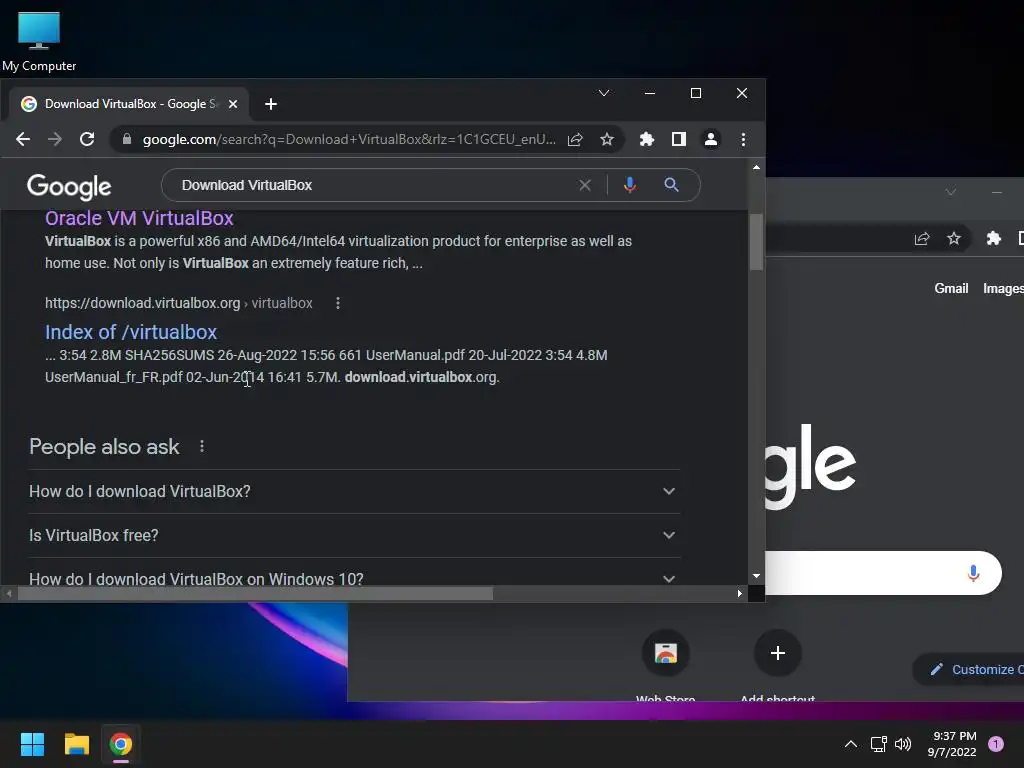Submit the search with the magnifier icon
The height and width of the screenshot is (768, 1024).
click(x=671, y=185)
